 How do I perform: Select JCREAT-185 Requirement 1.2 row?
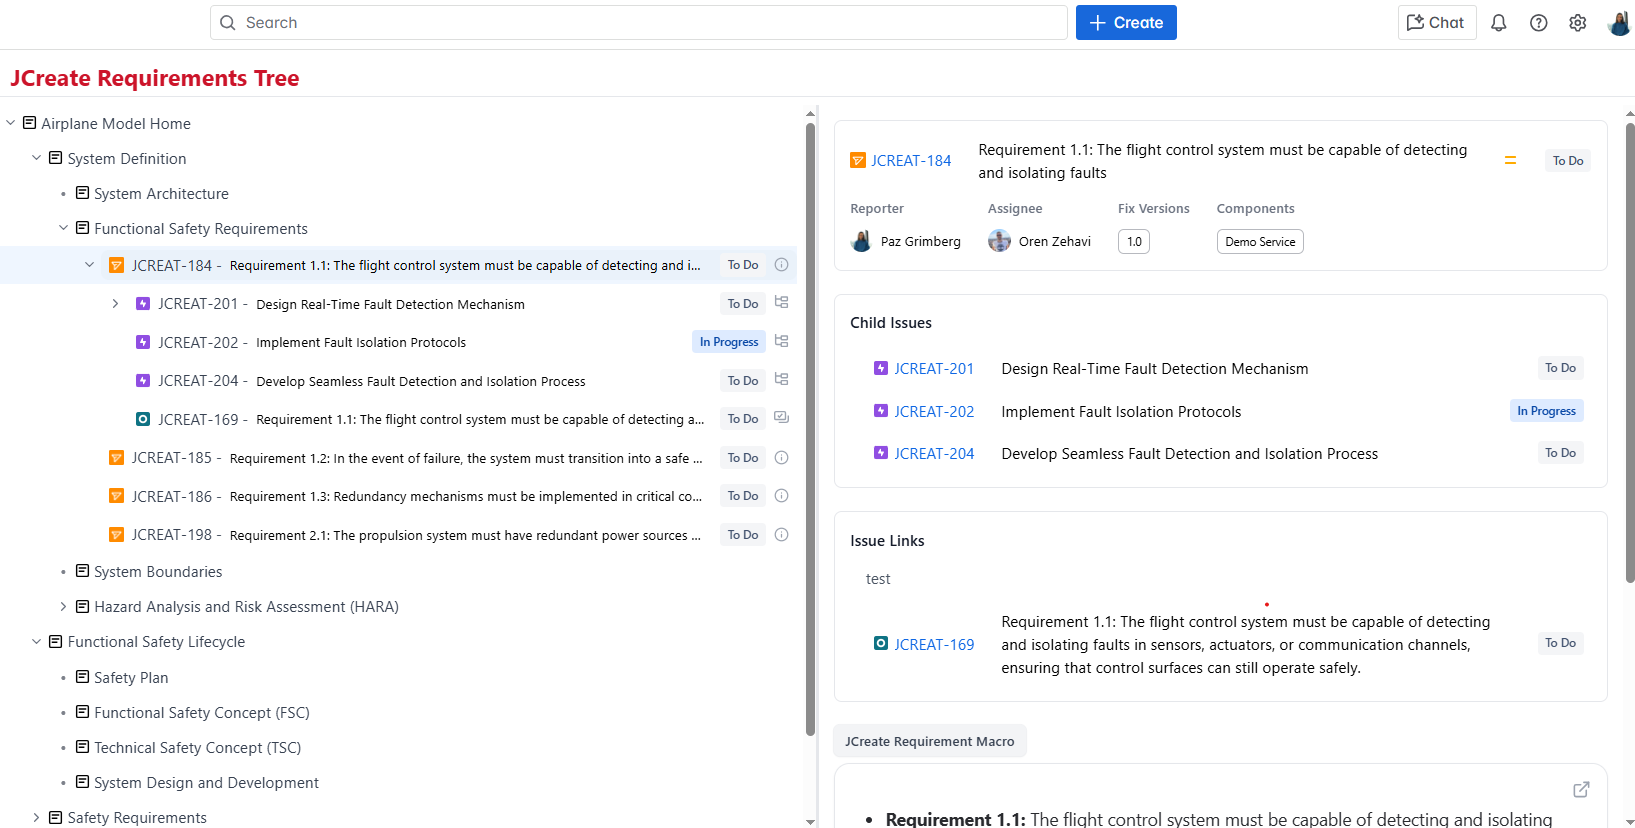[398, 458]
